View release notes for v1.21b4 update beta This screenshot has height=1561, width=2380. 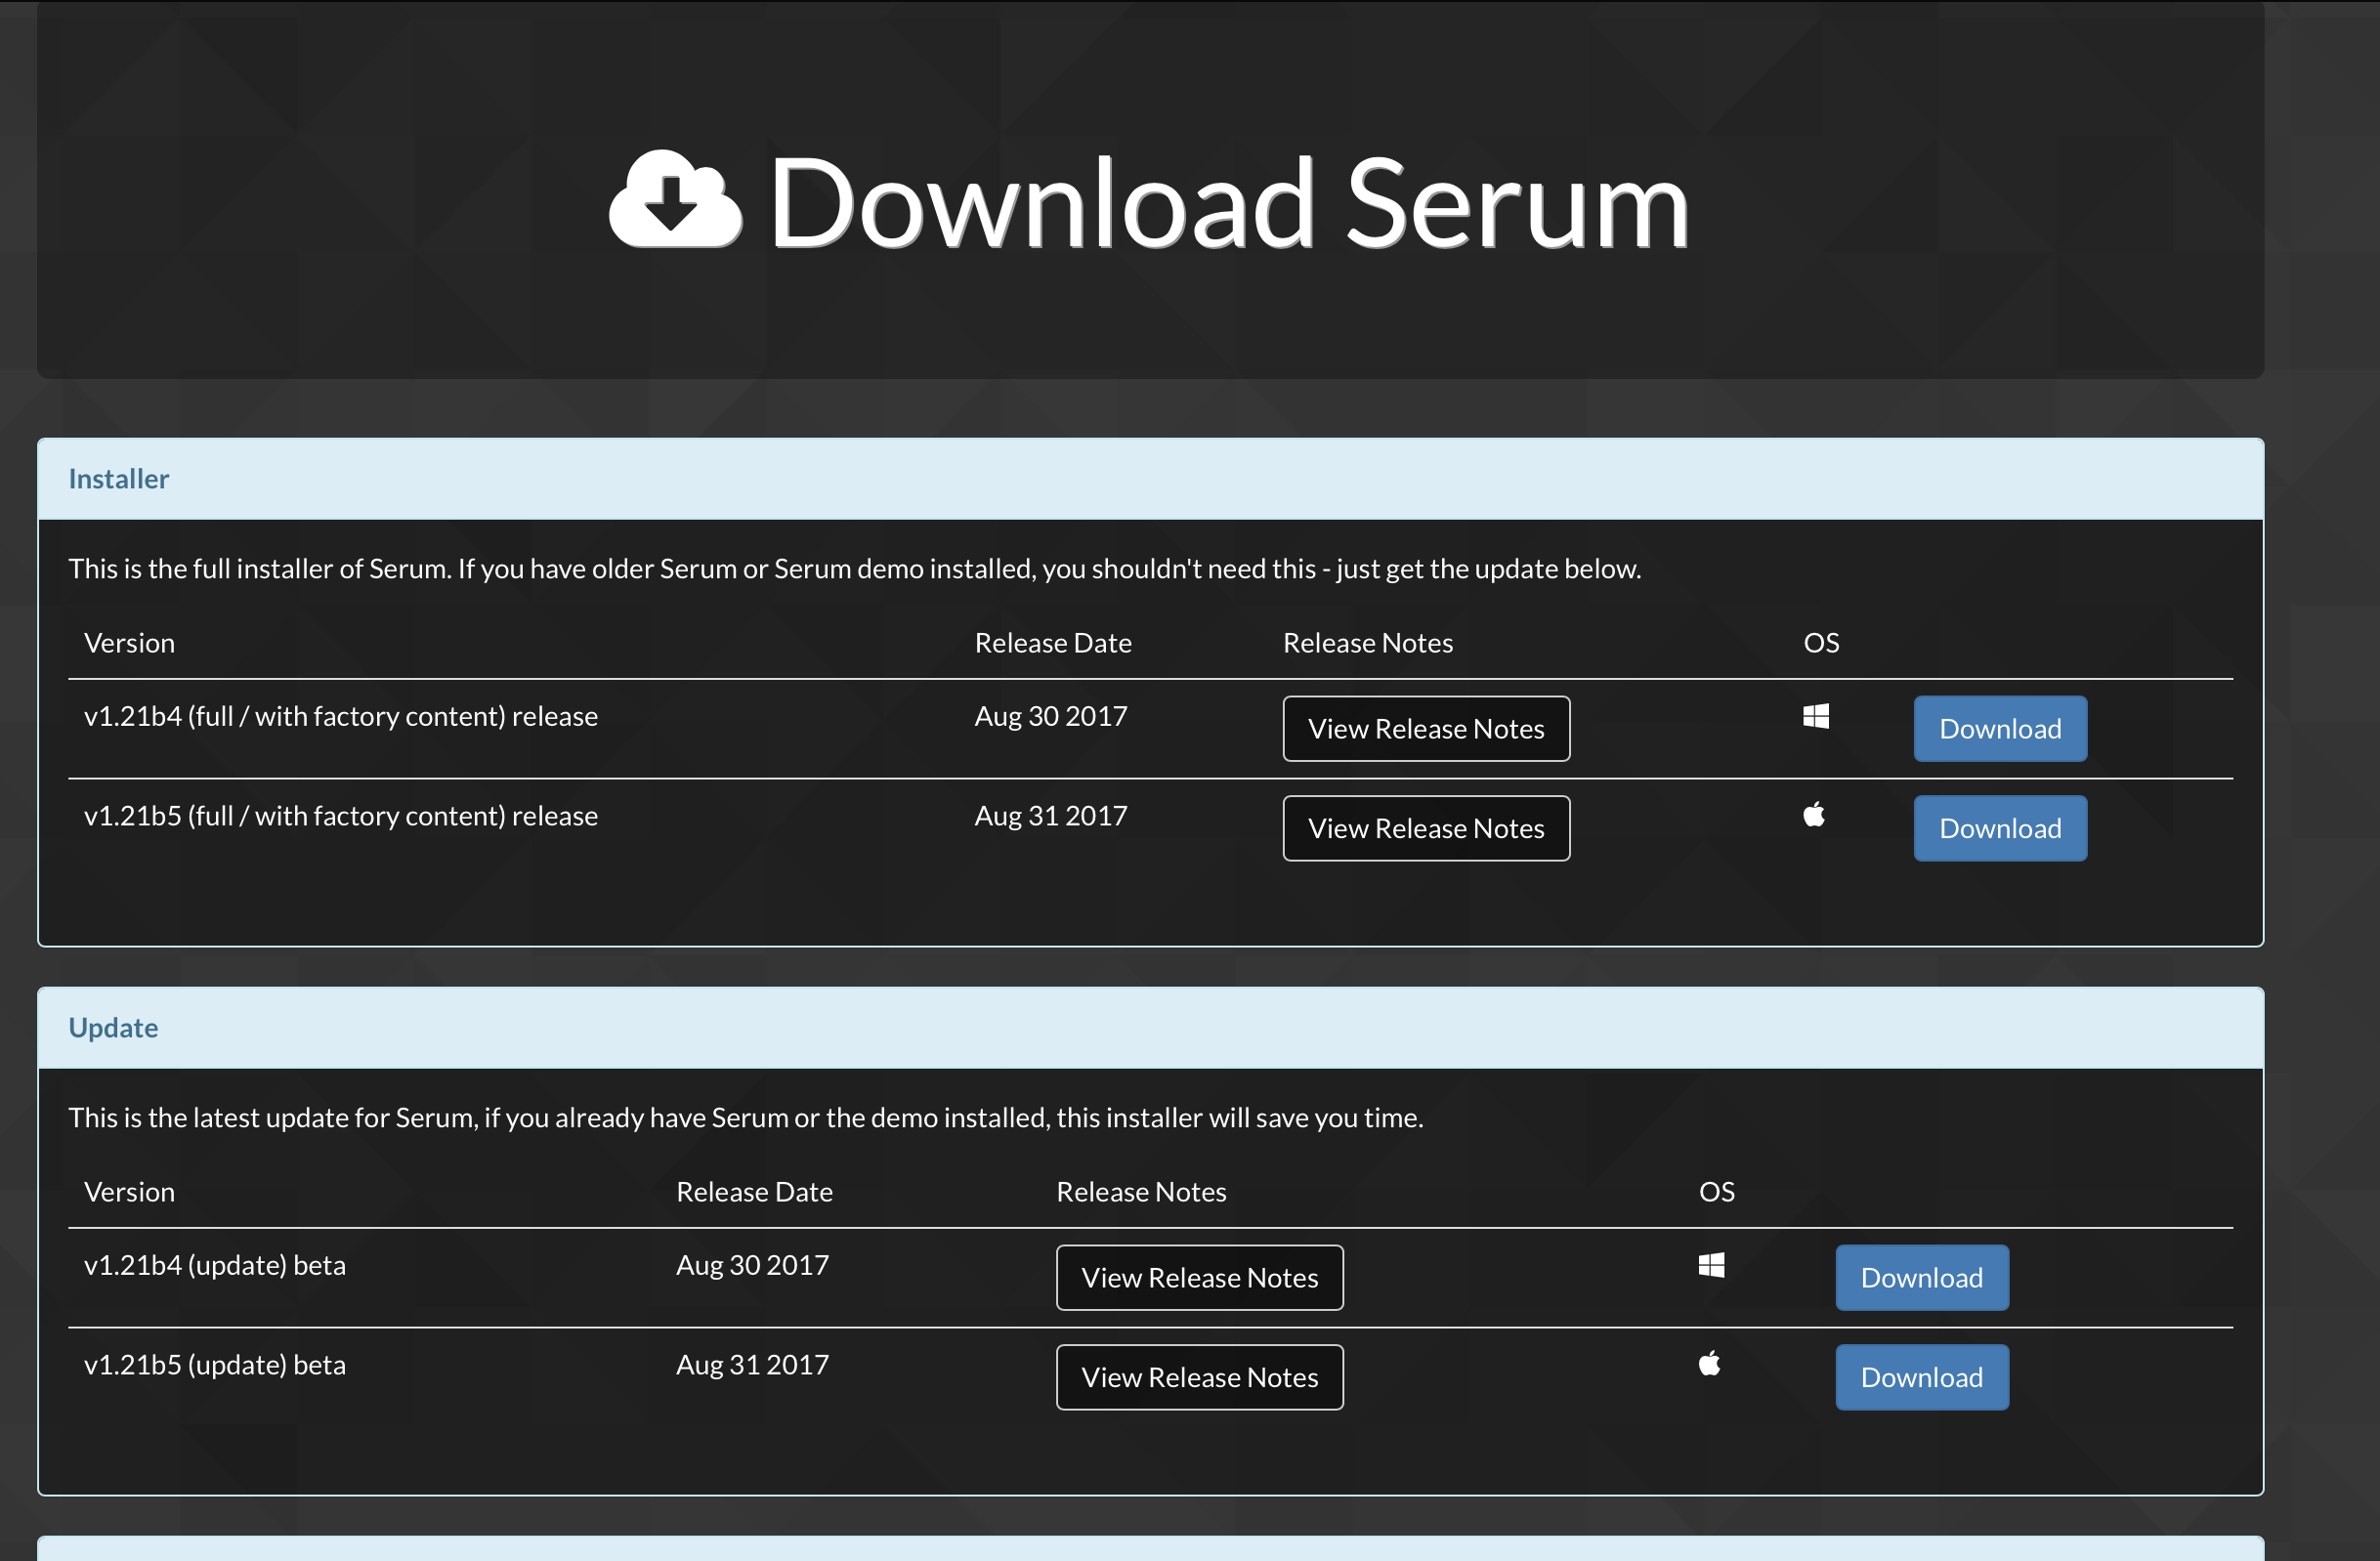point(1199,1278)
